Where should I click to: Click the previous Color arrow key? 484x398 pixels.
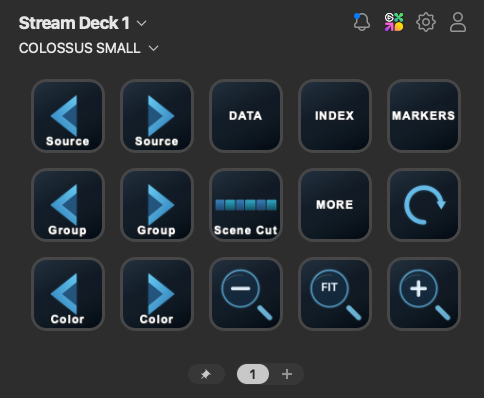click(68, 294)
